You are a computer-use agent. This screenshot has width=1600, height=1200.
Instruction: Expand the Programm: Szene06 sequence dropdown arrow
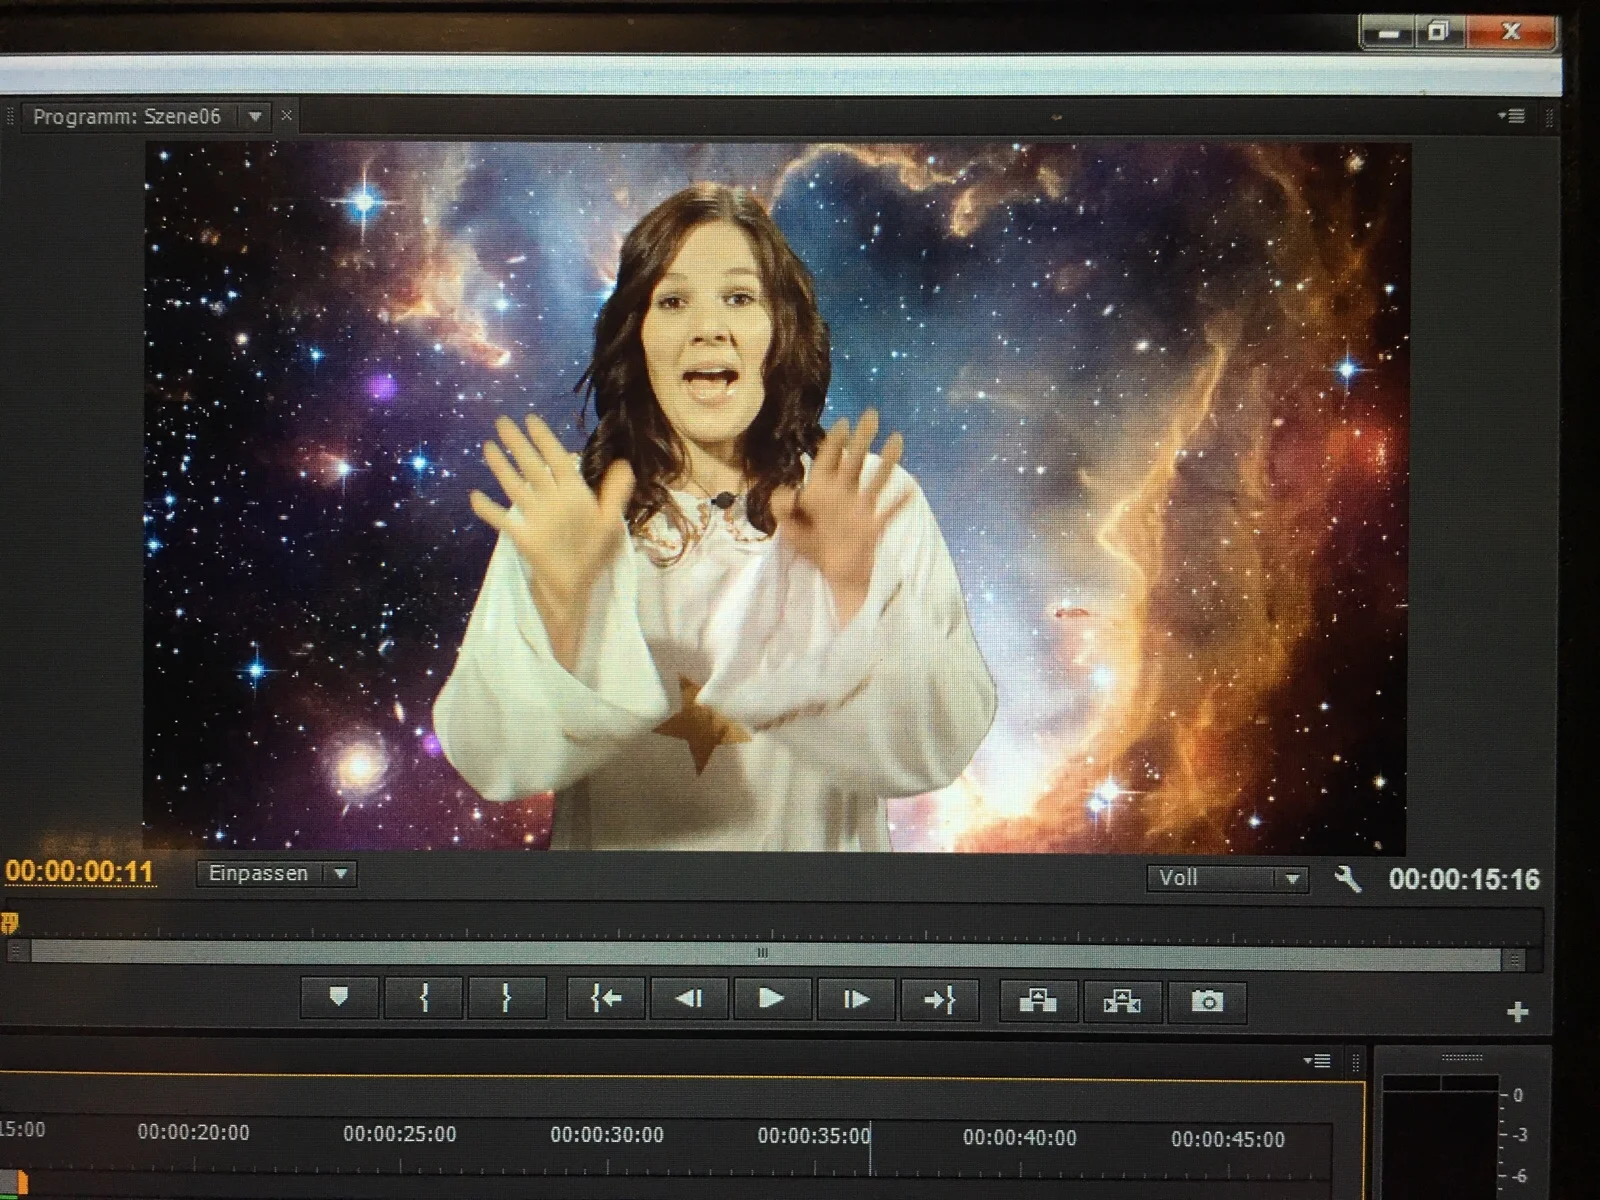(x=255, y=117)
